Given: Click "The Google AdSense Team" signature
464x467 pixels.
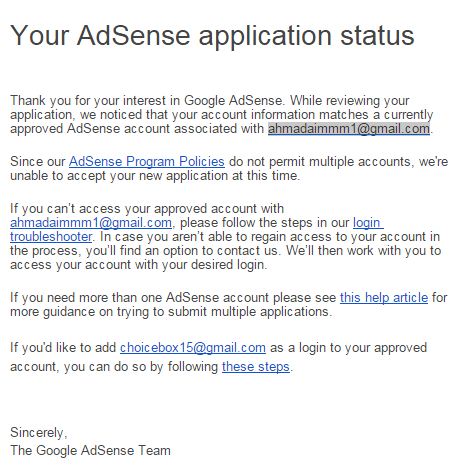Looking at the screenshot, I should pos(90,450).
